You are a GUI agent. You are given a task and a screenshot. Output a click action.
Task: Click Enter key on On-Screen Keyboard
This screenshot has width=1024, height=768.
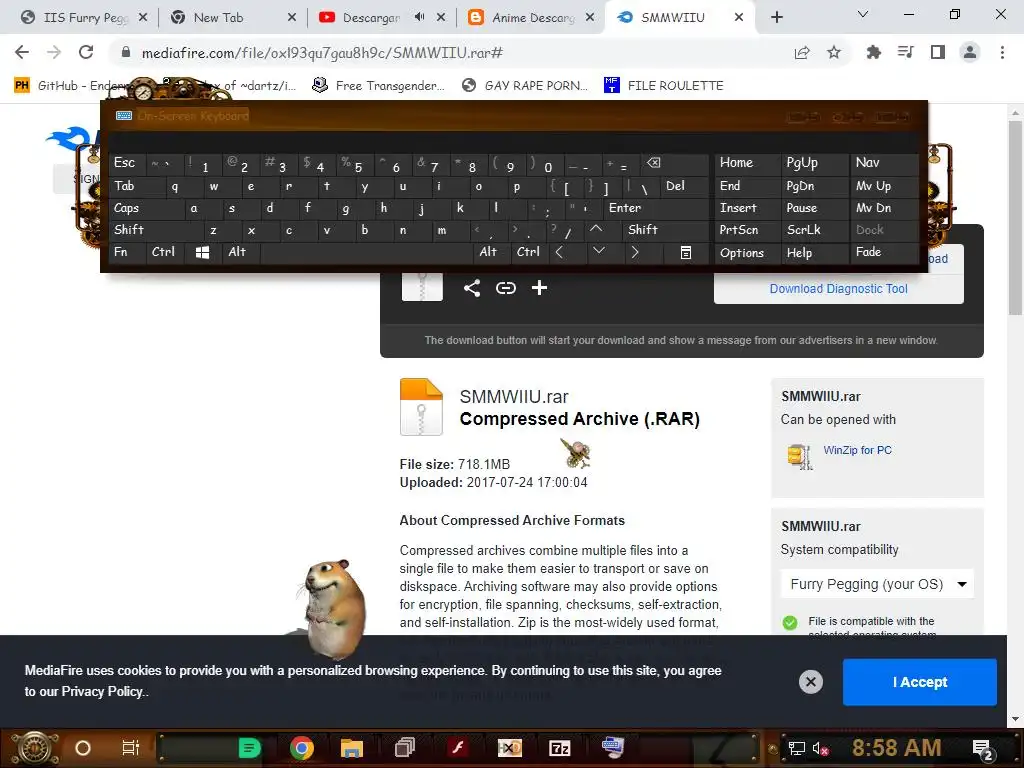(655, 208)
